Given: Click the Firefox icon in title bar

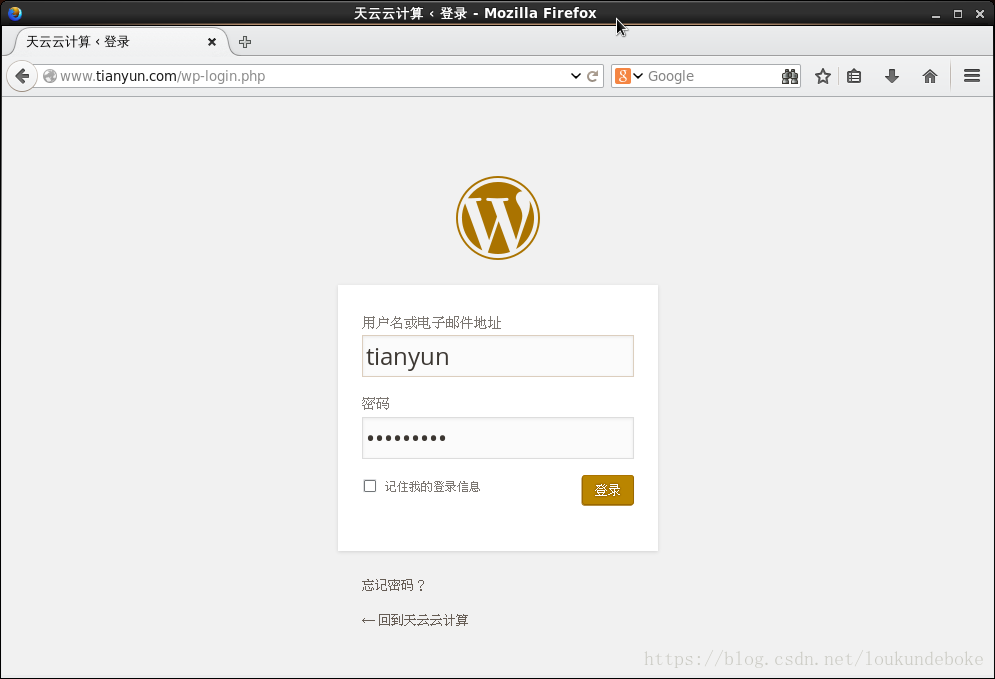Looking at the screenshot, I should (x=15, y=13).
